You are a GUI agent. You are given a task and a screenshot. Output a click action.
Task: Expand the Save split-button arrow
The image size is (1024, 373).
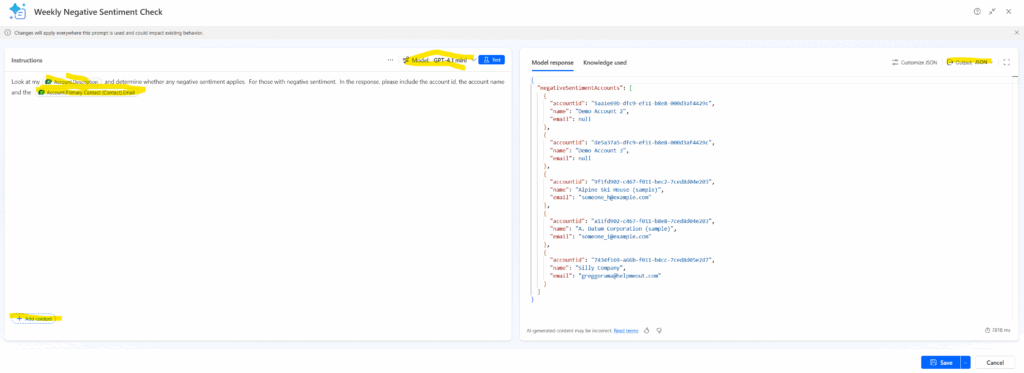(x=965, y=363)
